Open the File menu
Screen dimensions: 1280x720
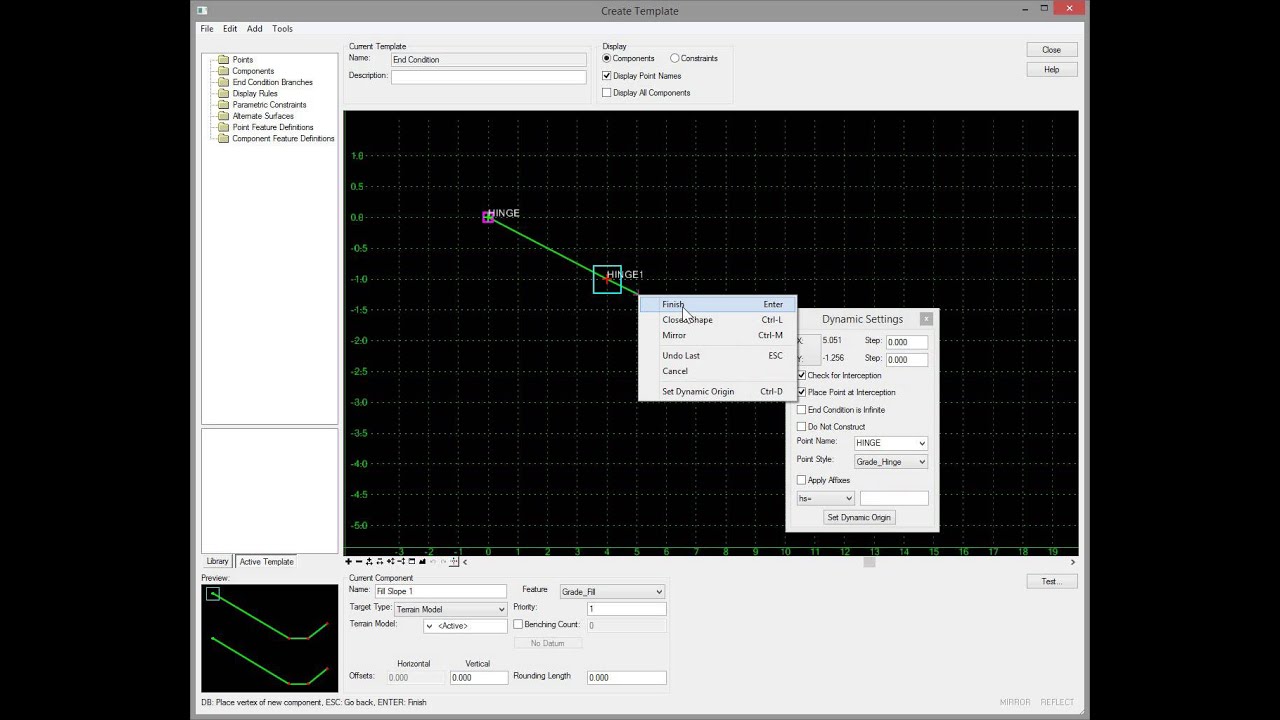(x=207, y=29)
